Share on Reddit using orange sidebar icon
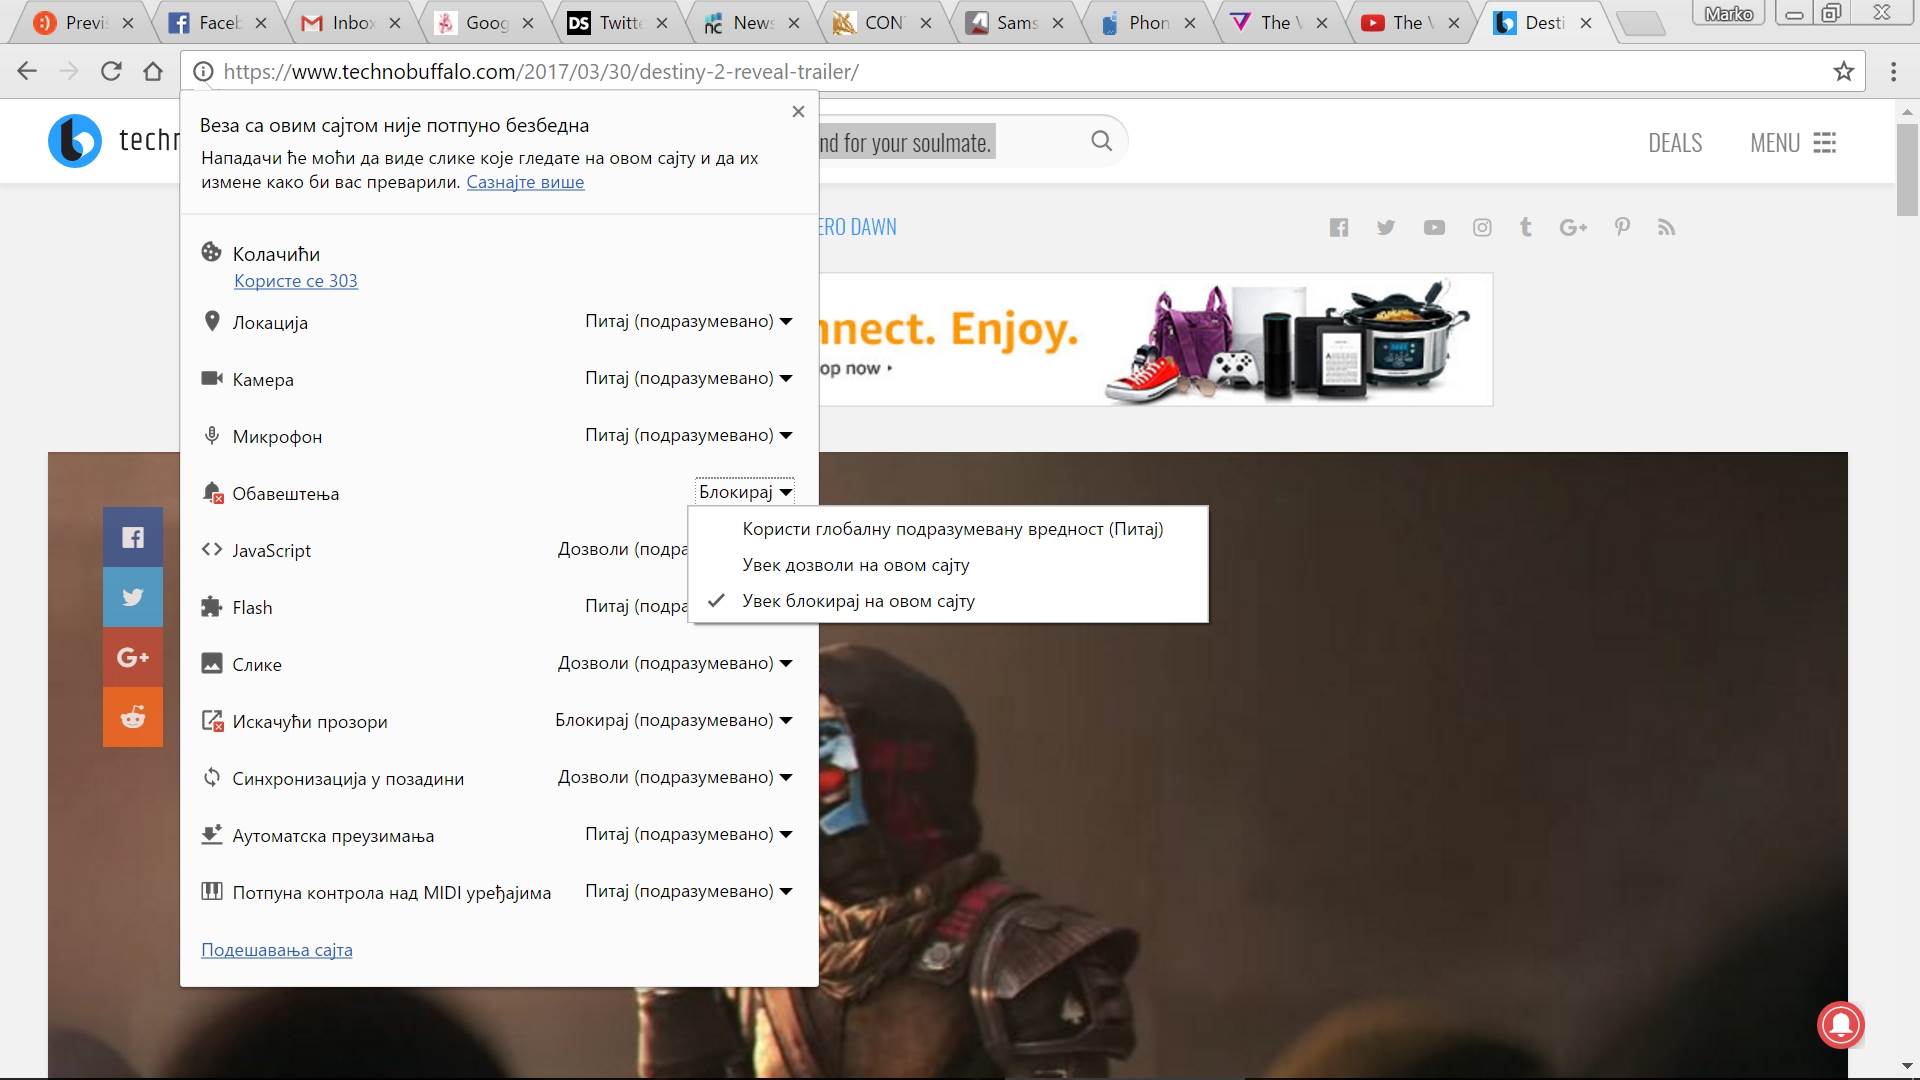This screenshot has width=1920, height=1080. coord(133,717)
